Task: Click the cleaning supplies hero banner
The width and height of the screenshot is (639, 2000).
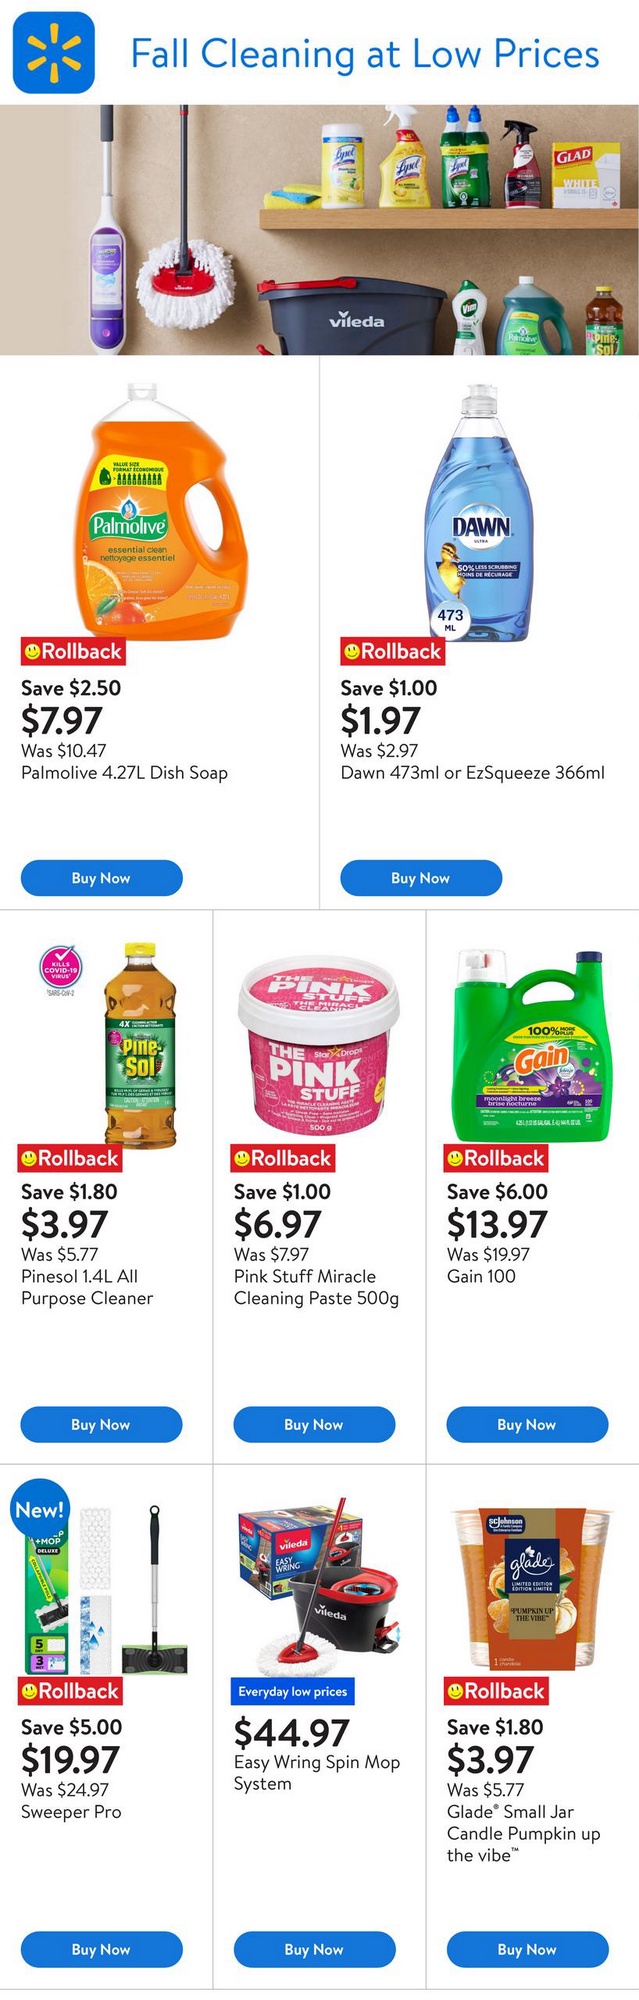Action: [x=319, y=230]
